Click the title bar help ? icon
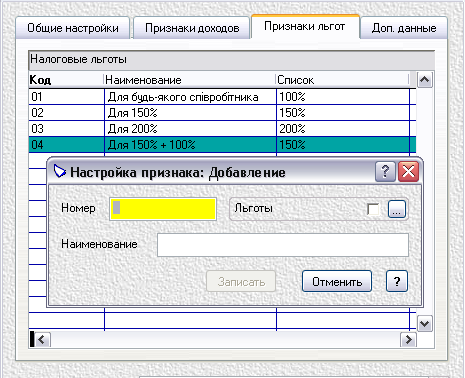465x378 pixels. pos(385,172)
